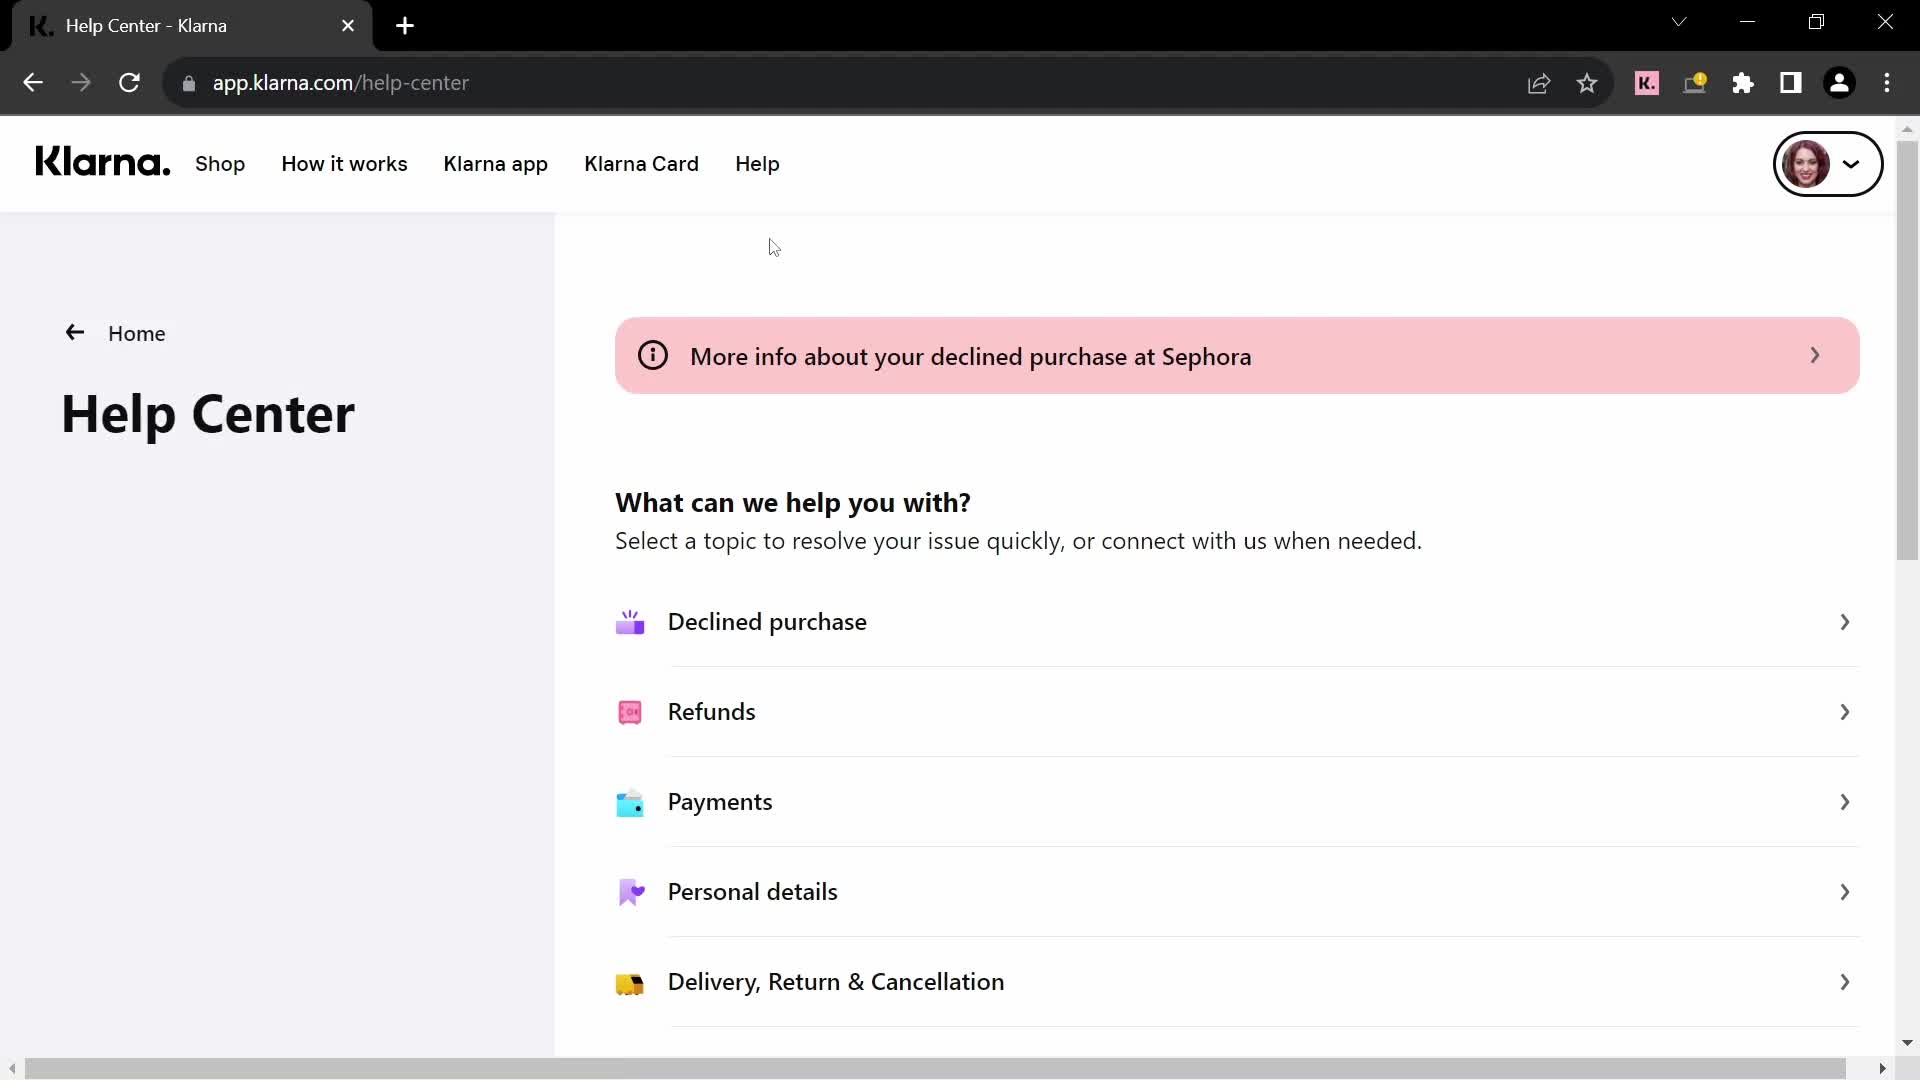Bookmark this page with the star icon
Image resolution: width=1920 pixels, height=1080 pixels.
point(1587,83)
